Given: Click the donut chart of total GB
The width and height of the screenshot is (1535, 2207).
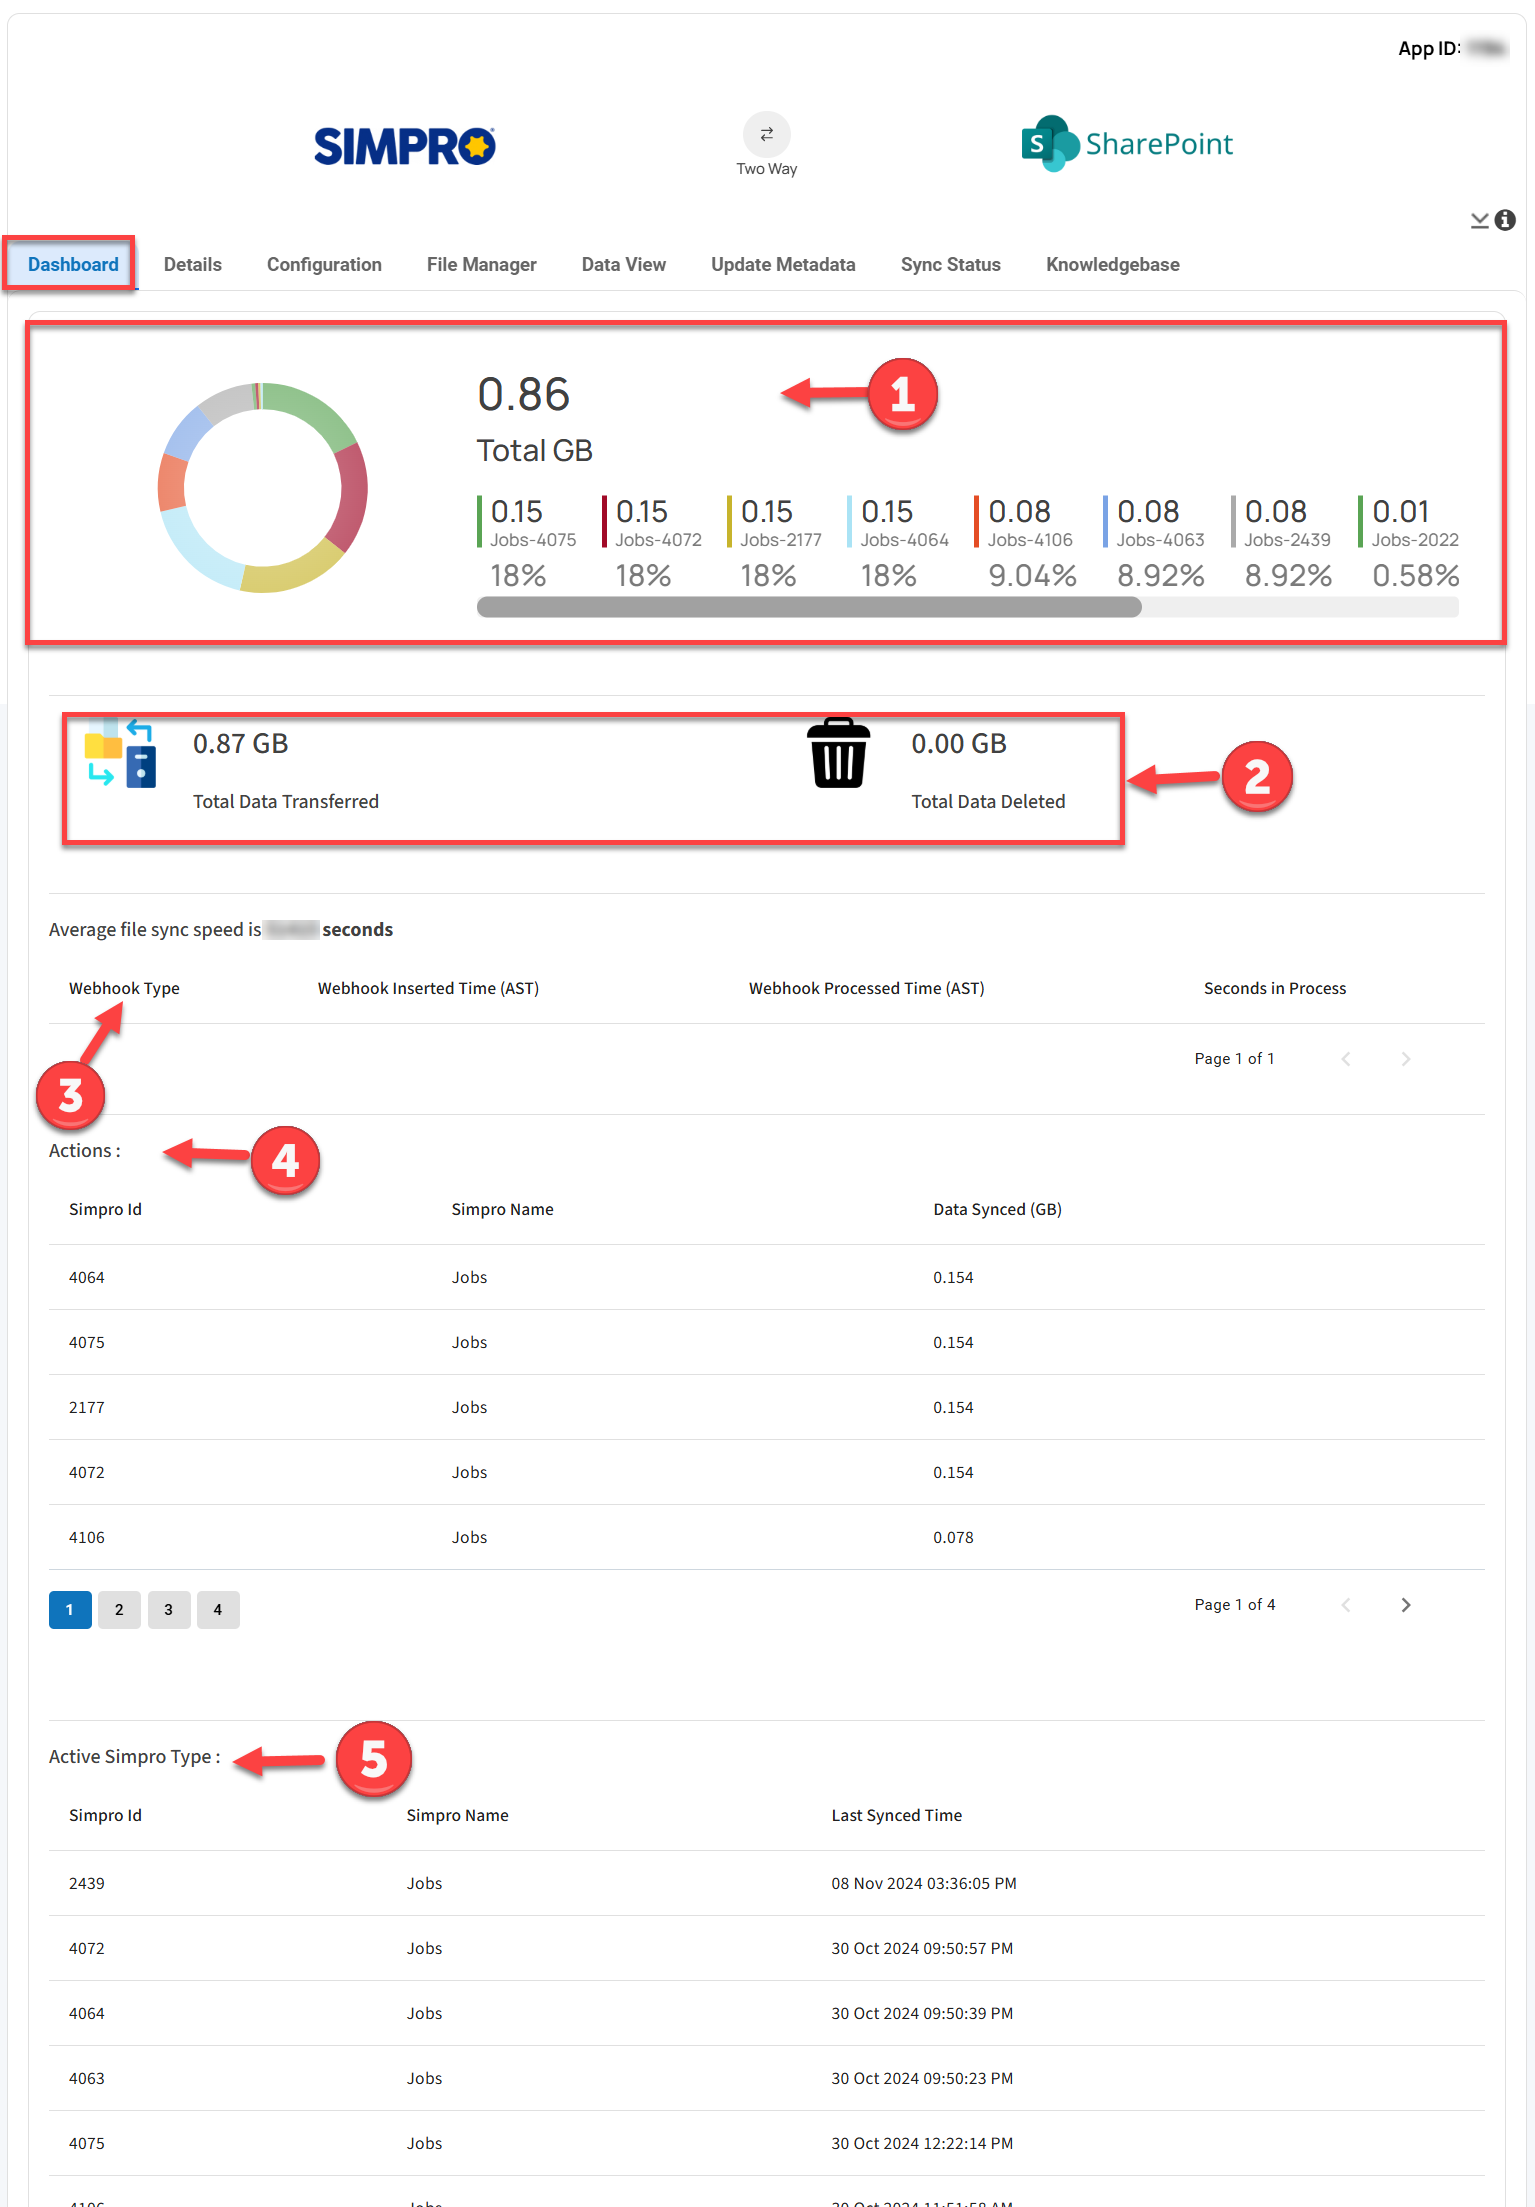Looking at the screenshot, I should coord(263,488).
